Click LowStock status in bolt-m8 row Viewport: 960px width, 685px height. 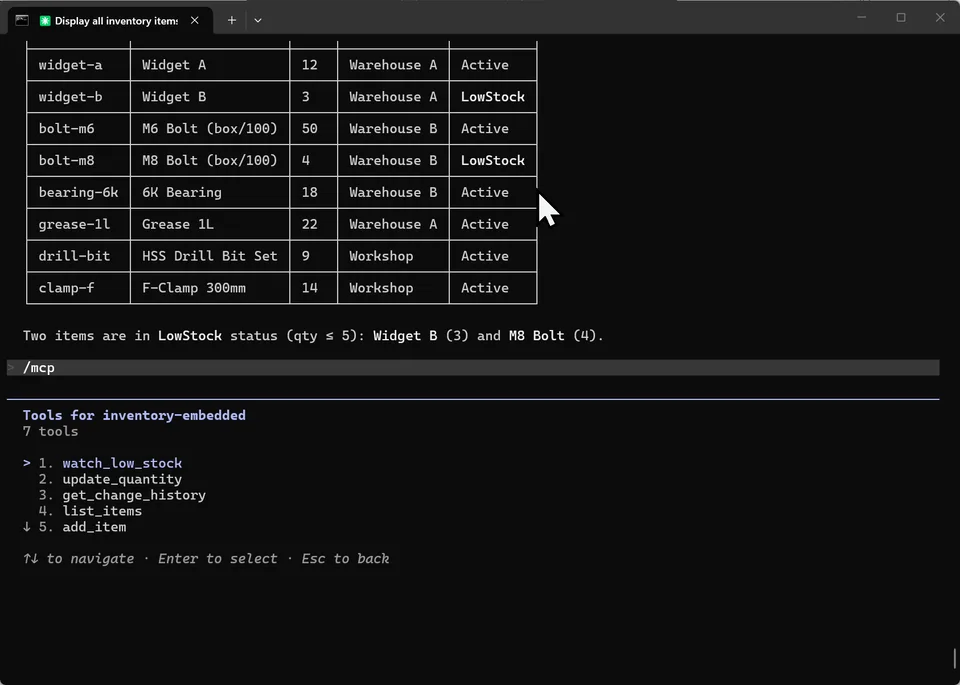493,160
